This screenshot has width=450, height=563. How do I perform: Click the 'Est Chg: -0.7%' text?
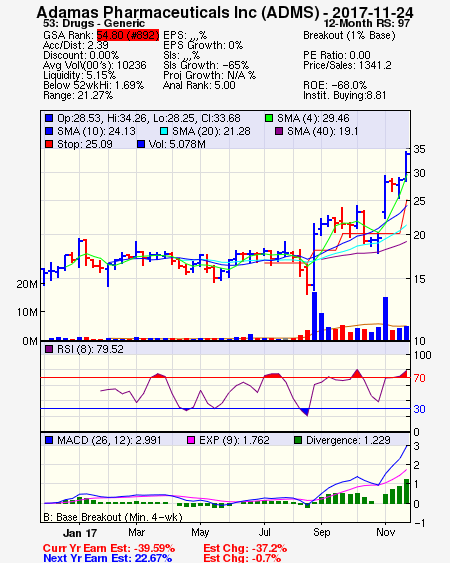(x=242, y=558)
